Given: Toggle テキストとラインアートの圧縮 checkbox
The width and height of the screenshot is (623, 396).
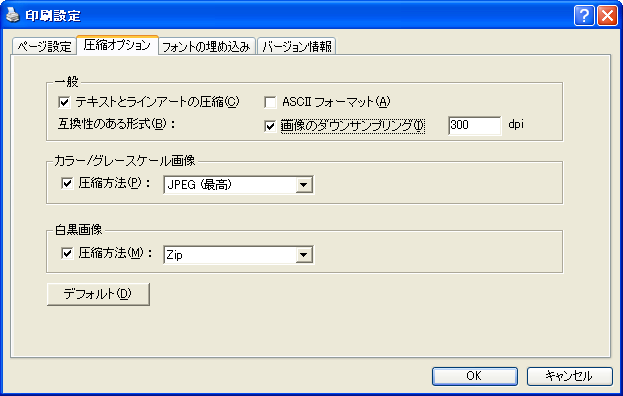Looking at the screenshot, I should click(64, 102).
